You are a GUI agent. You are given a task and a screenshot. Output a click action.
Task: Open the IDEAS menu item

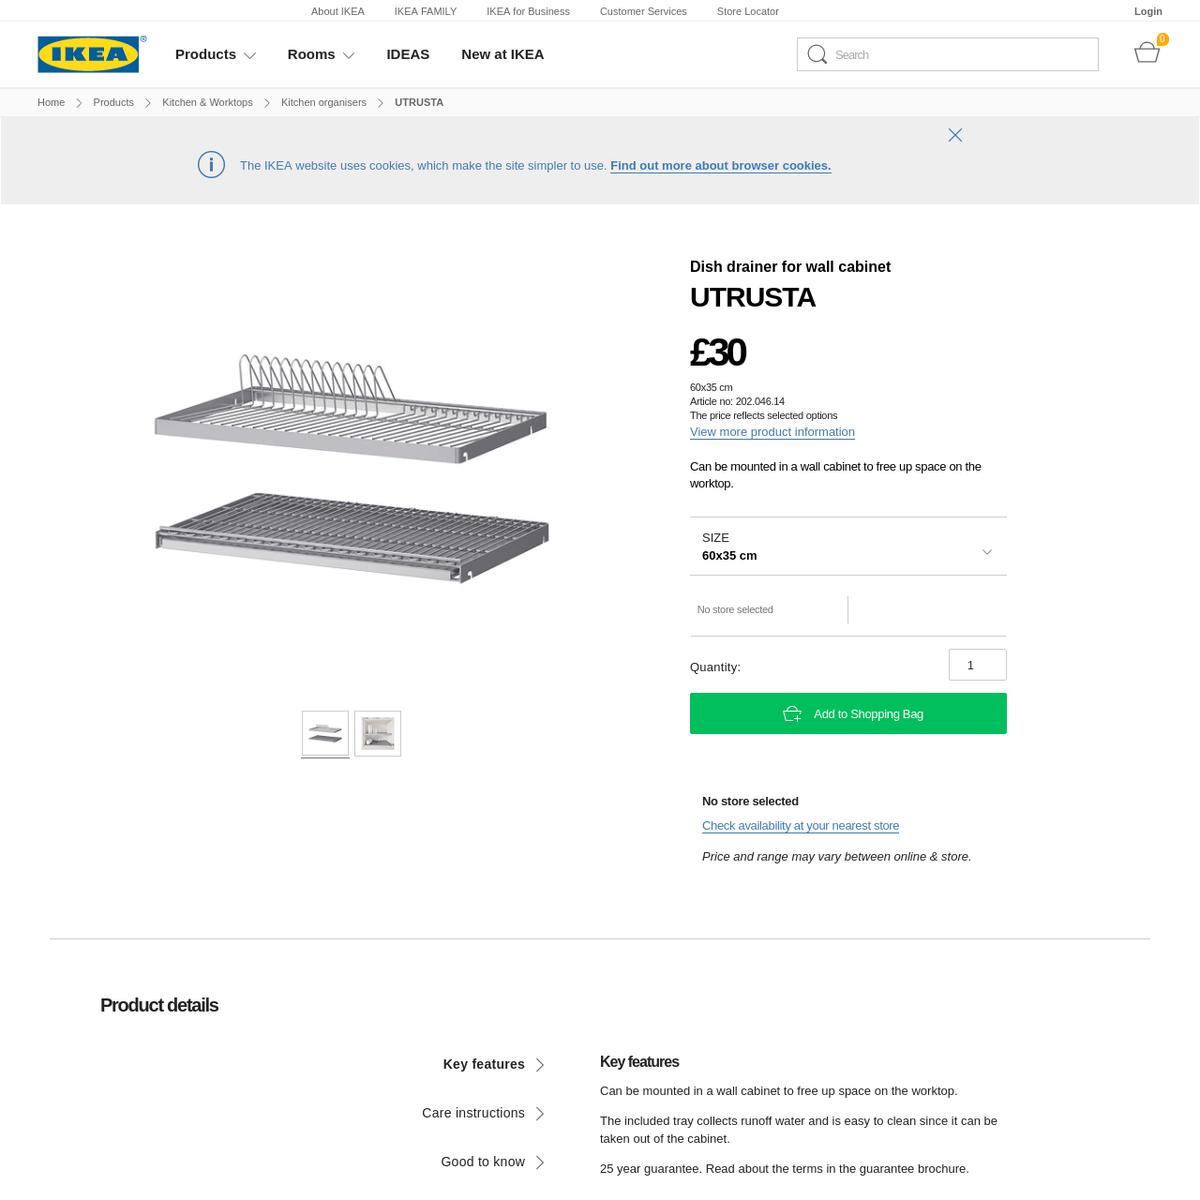(x=408, y=55)
